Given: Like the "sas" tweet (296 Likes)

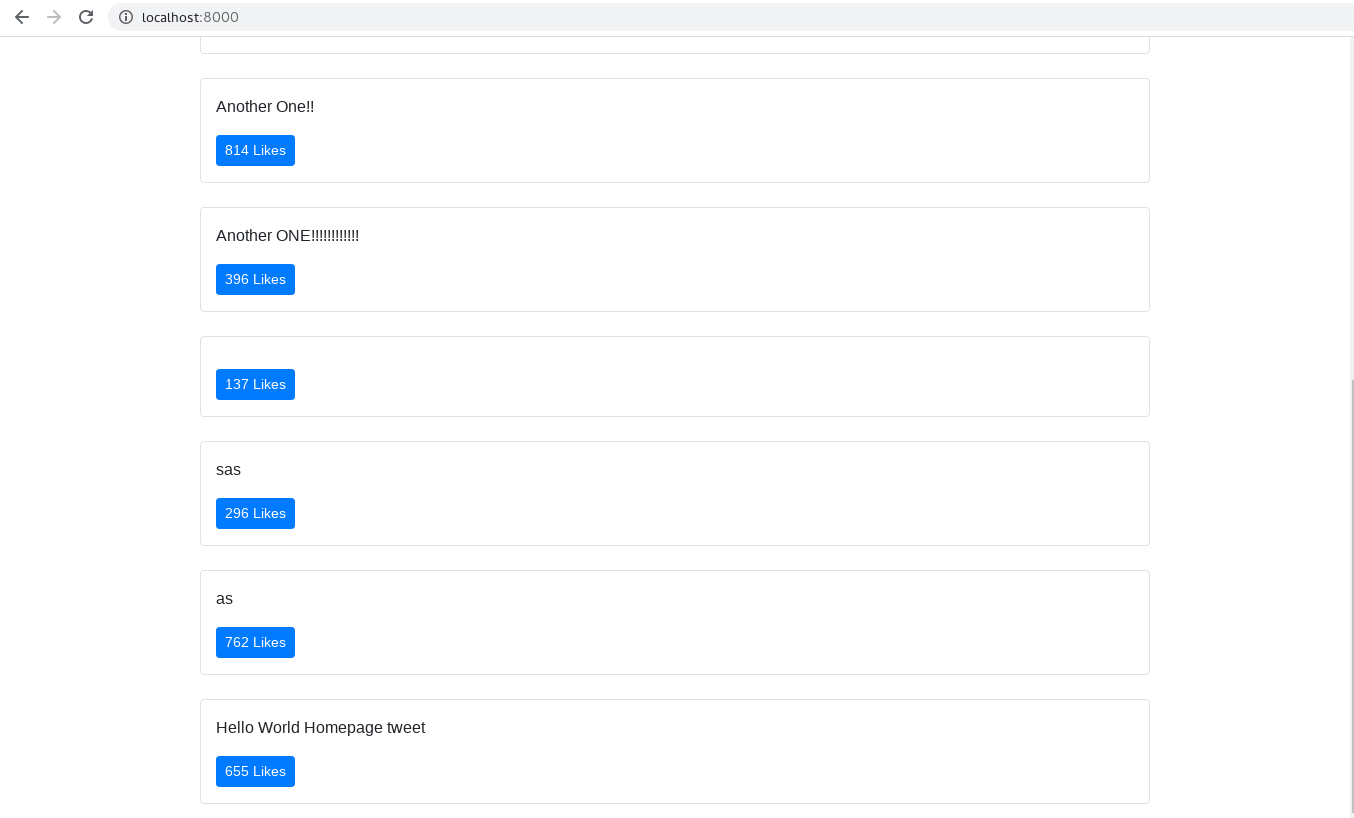Looking at the screenshot, I should (255, 513).
